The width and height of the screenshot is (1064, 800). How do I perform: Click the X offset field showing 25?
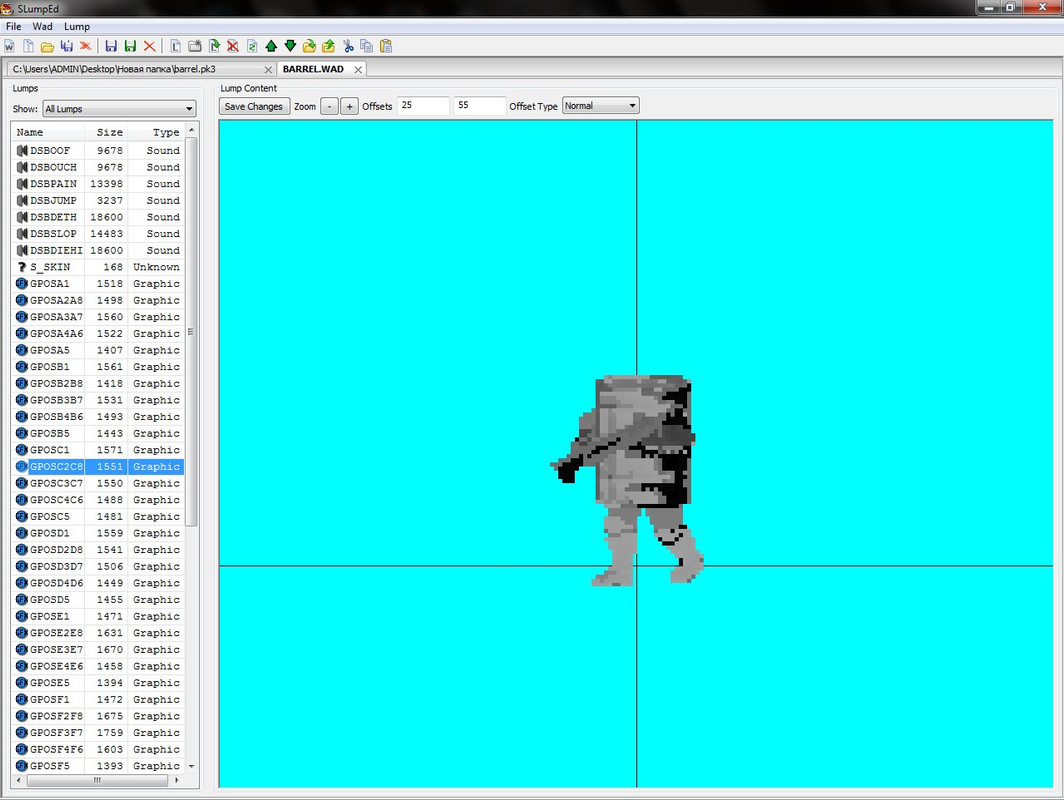pos(423,106)
